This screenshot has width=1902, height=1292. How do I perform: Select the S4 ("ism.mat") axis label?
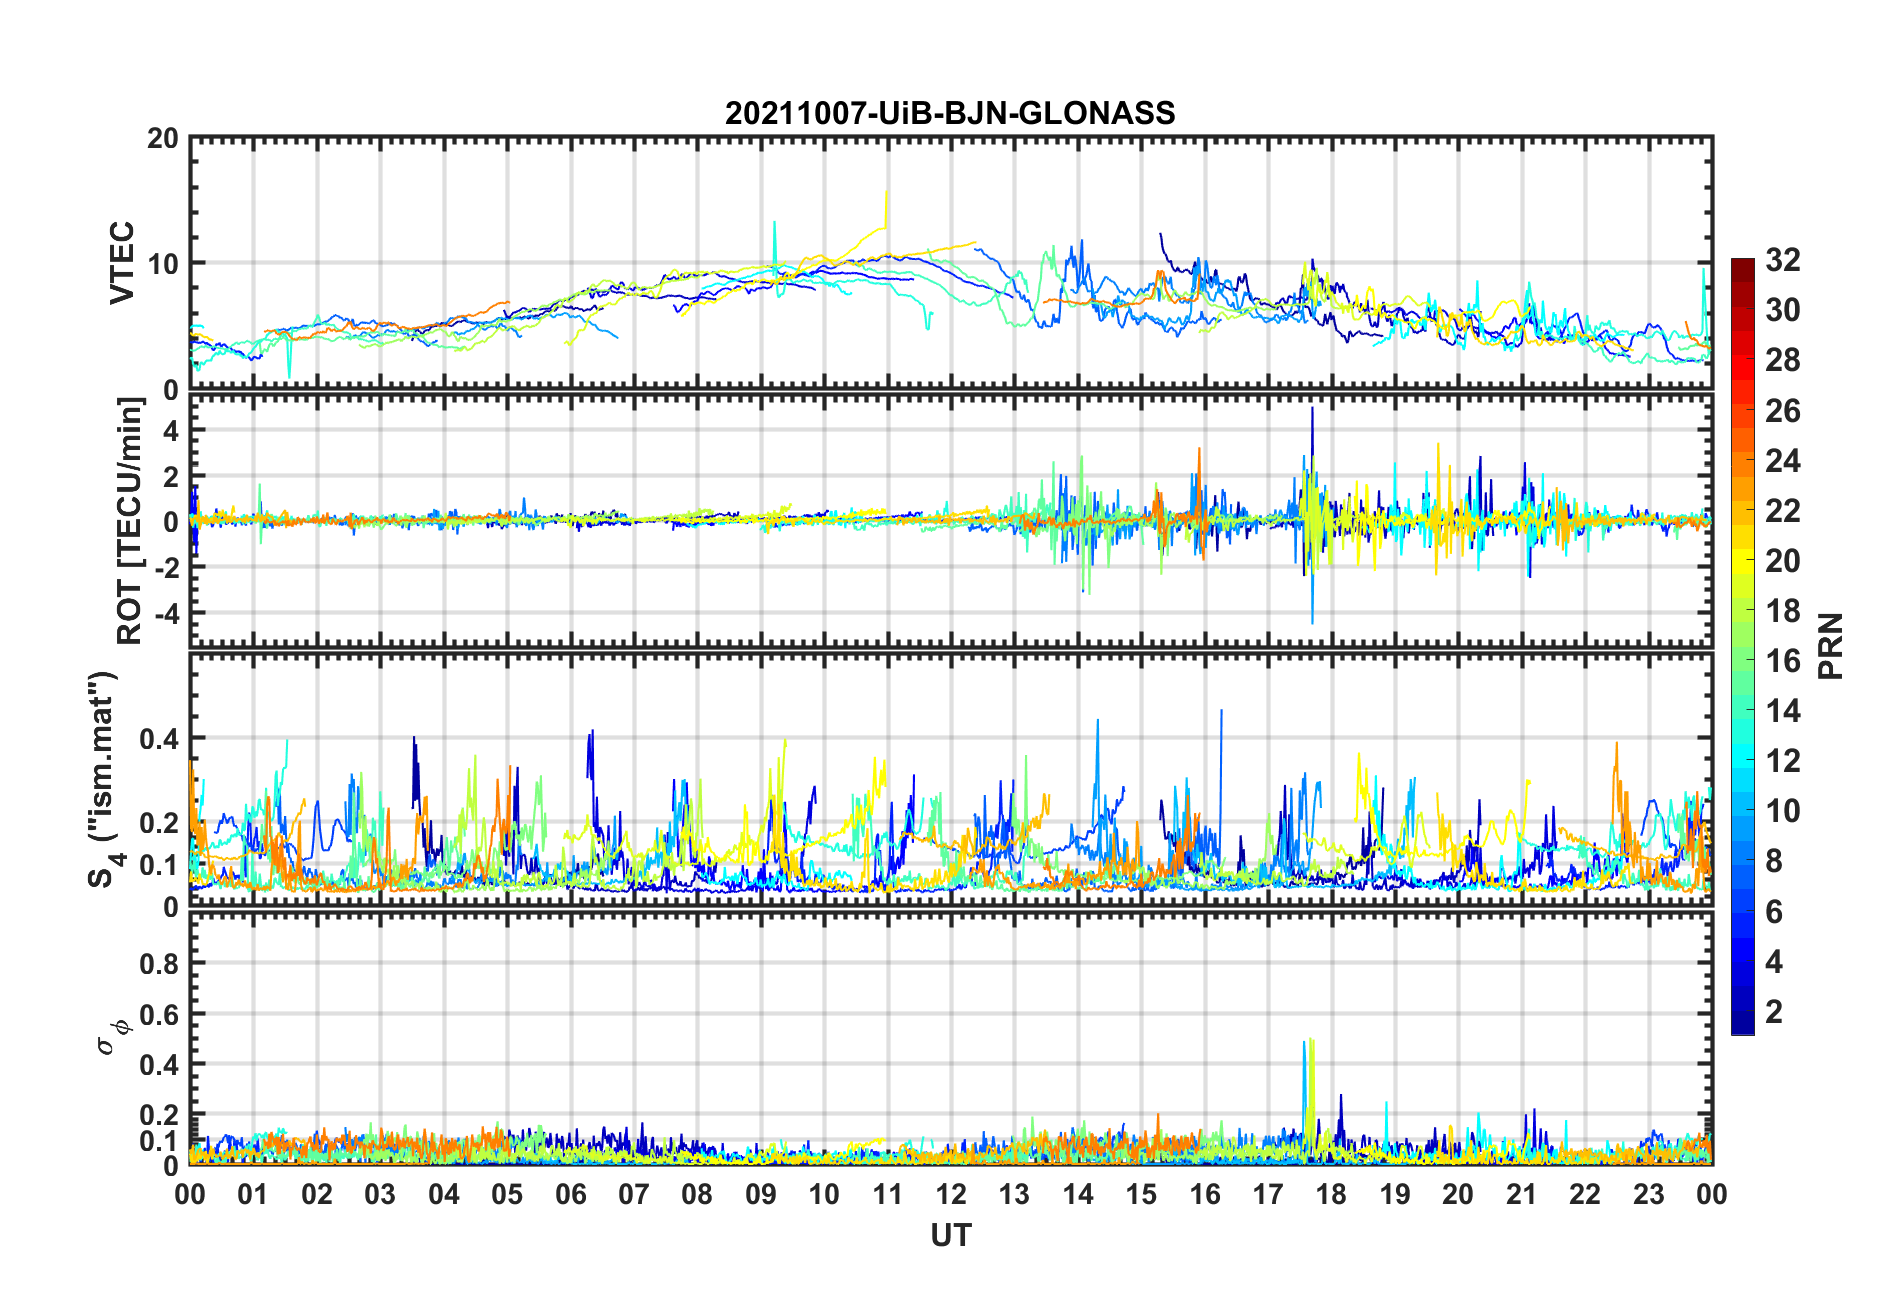tap(104, 779)
